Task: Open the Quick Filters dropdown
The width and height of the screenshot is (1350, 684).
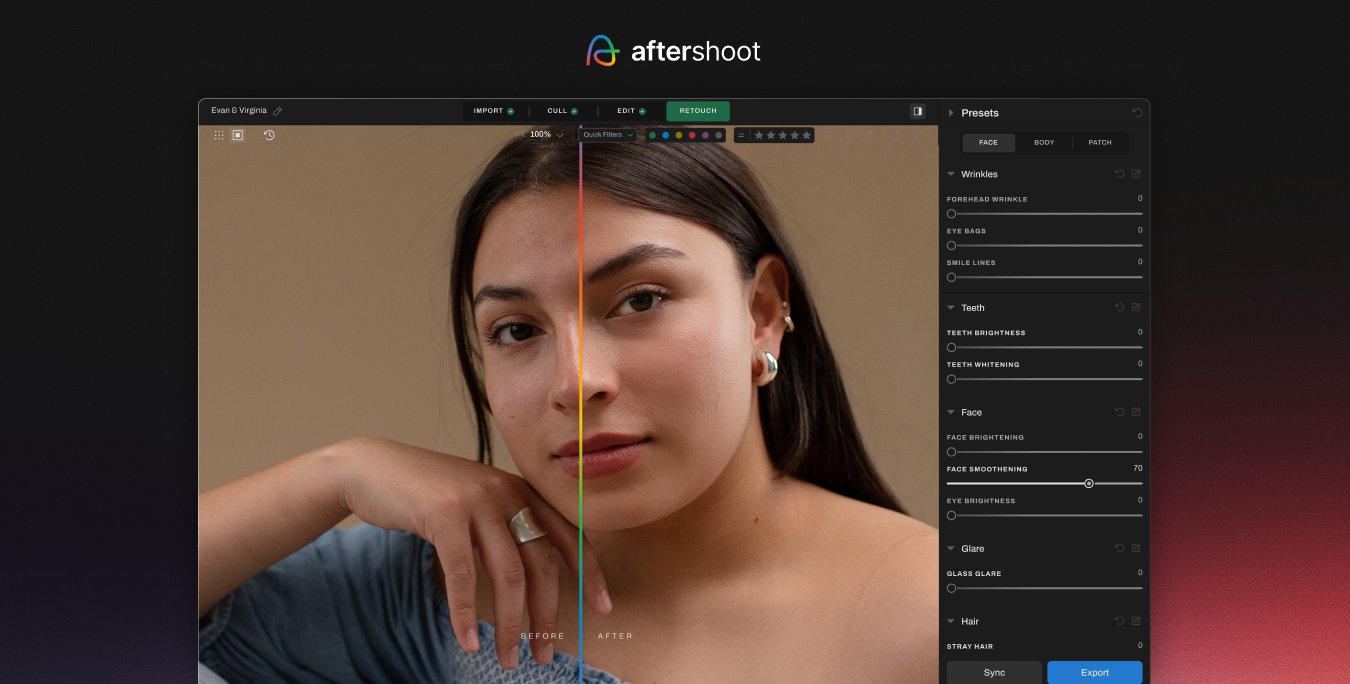Action: [x=608, y=135]
